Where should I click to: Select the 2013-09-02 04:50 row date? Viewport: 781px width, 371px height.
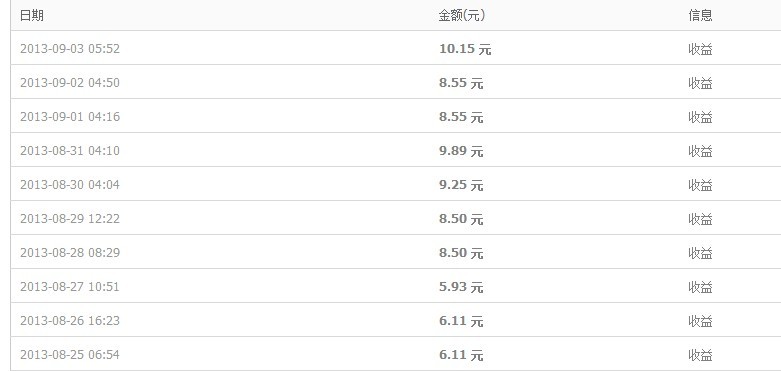pos(70,83)
